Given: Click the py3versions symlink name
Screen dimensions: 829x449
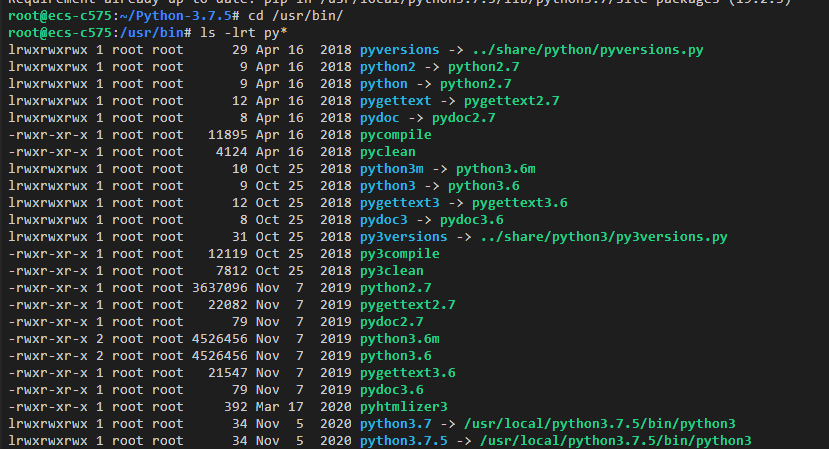Looking at the screenshot, I should (x=403, y=236).
